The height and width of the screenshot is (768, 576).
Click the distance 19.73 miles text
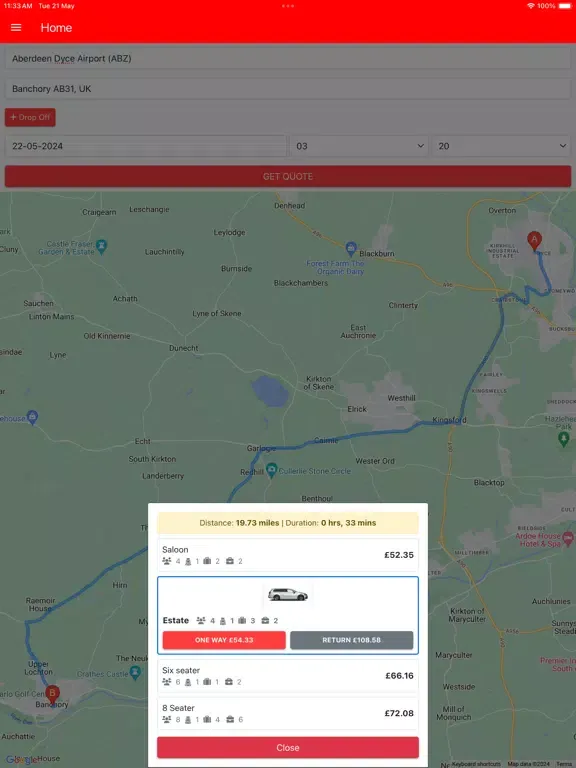click(x=257, y=523)
